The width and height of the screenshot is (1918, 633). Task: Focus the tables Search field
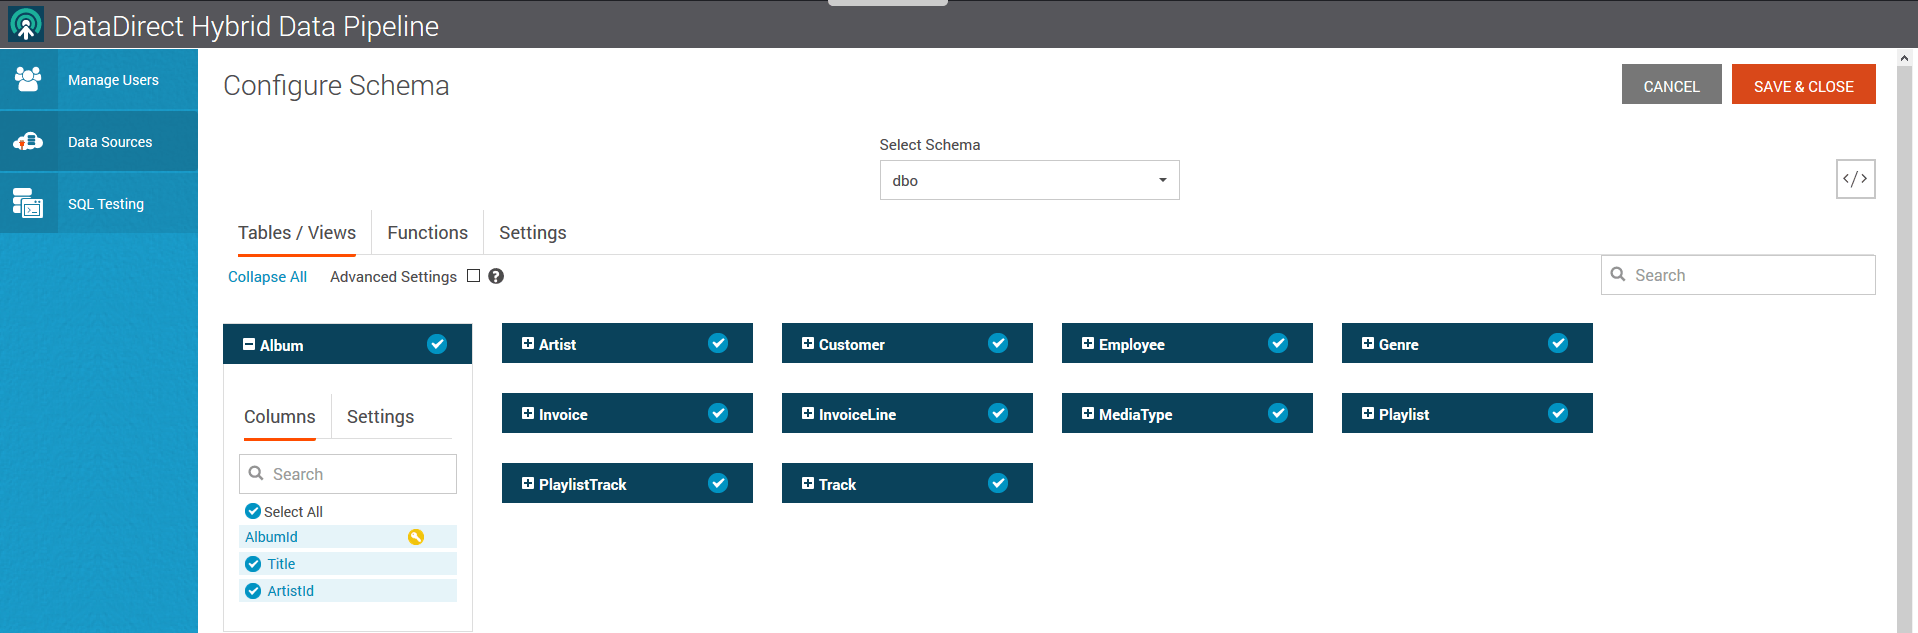pos(1738,275)
